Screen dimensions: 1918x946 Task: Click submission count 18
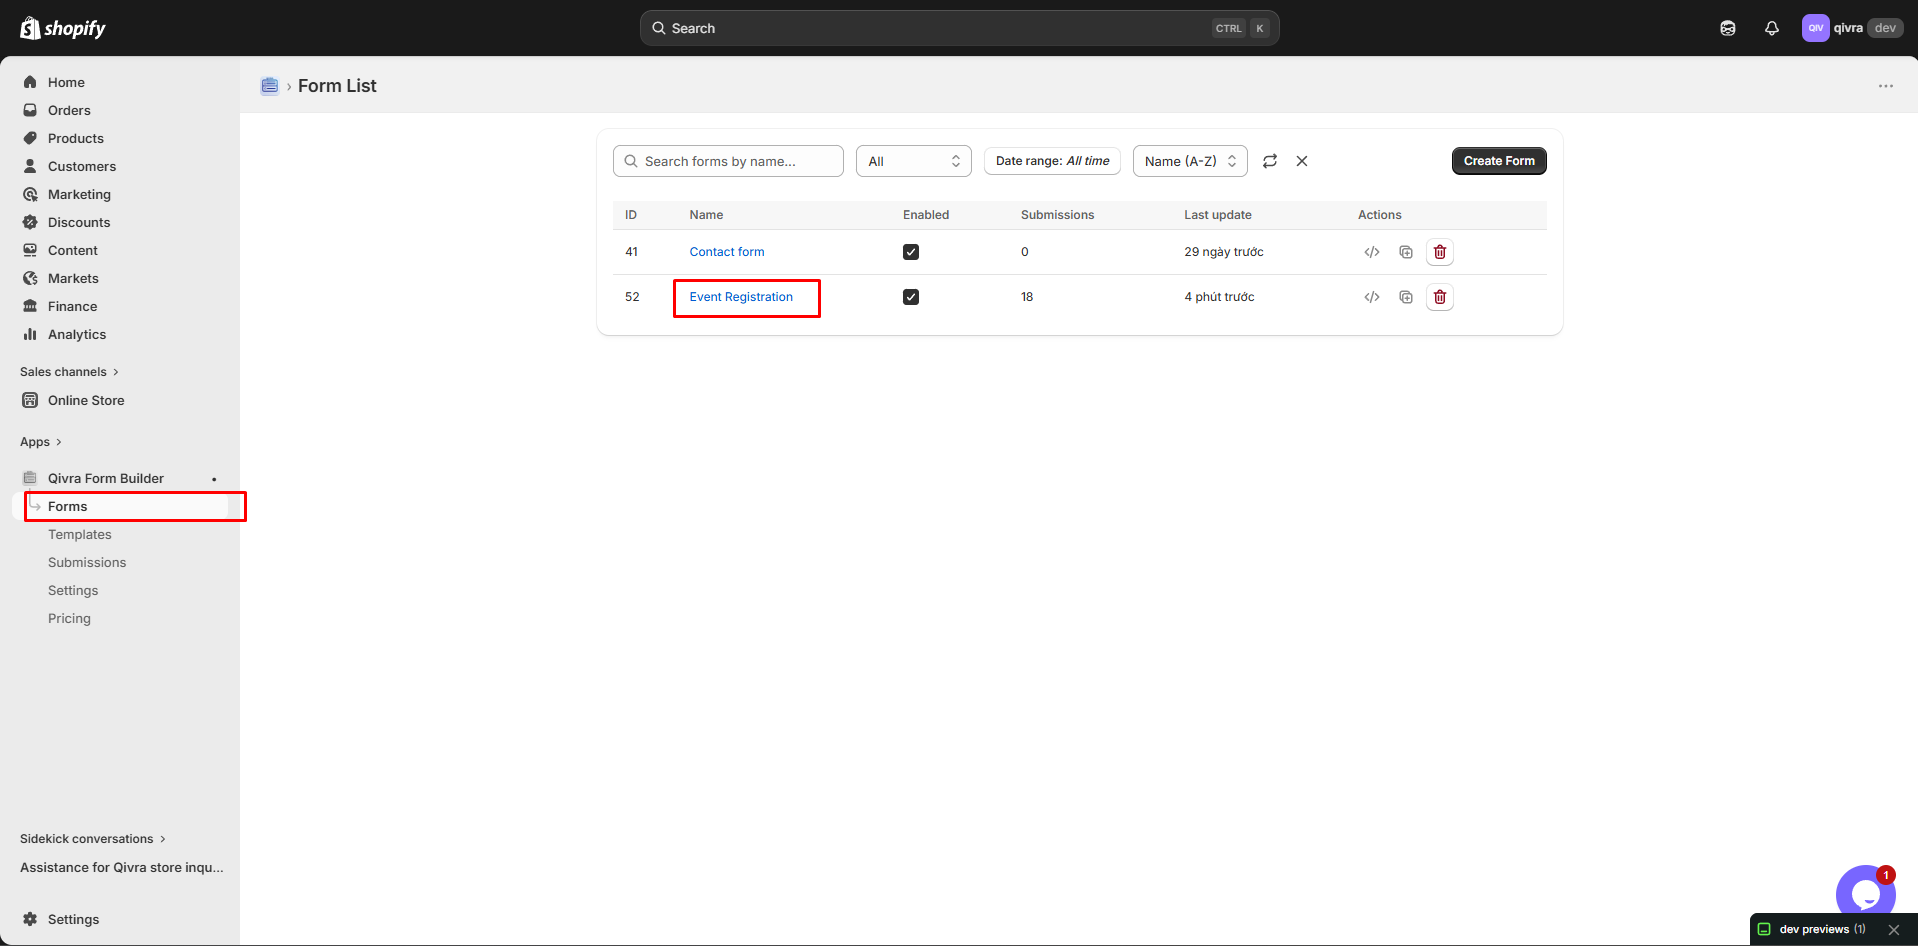pos(1027,297)
